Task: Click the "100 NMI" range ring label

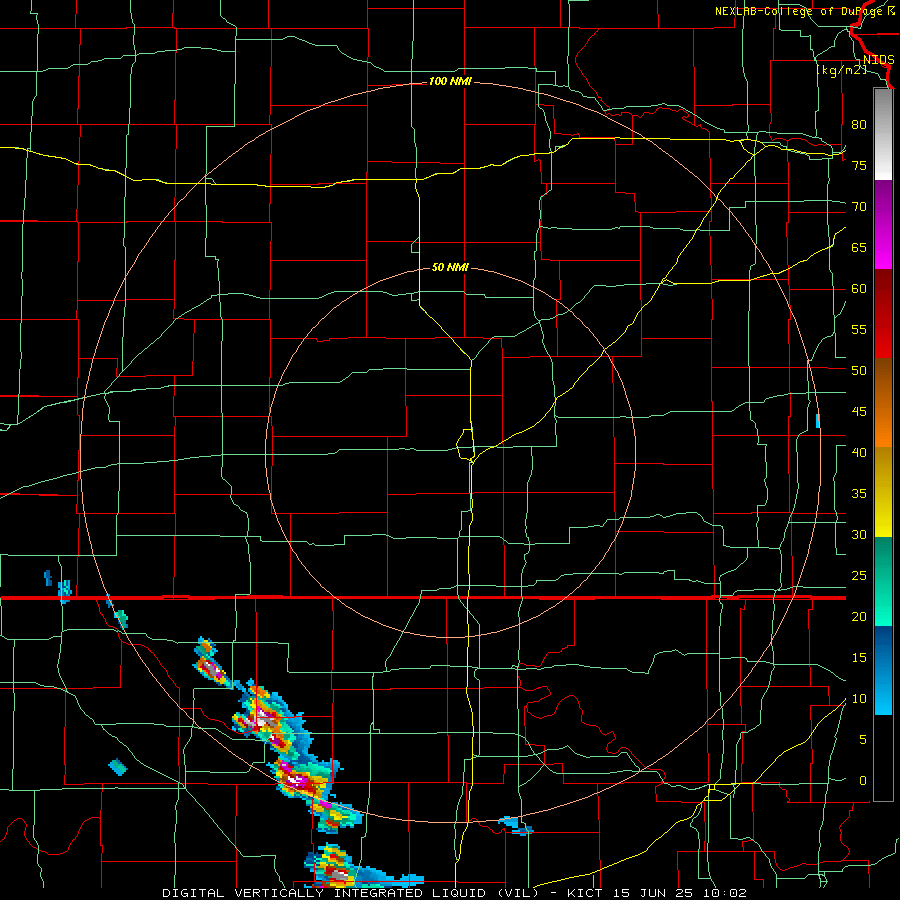Action: coord(450,82)
